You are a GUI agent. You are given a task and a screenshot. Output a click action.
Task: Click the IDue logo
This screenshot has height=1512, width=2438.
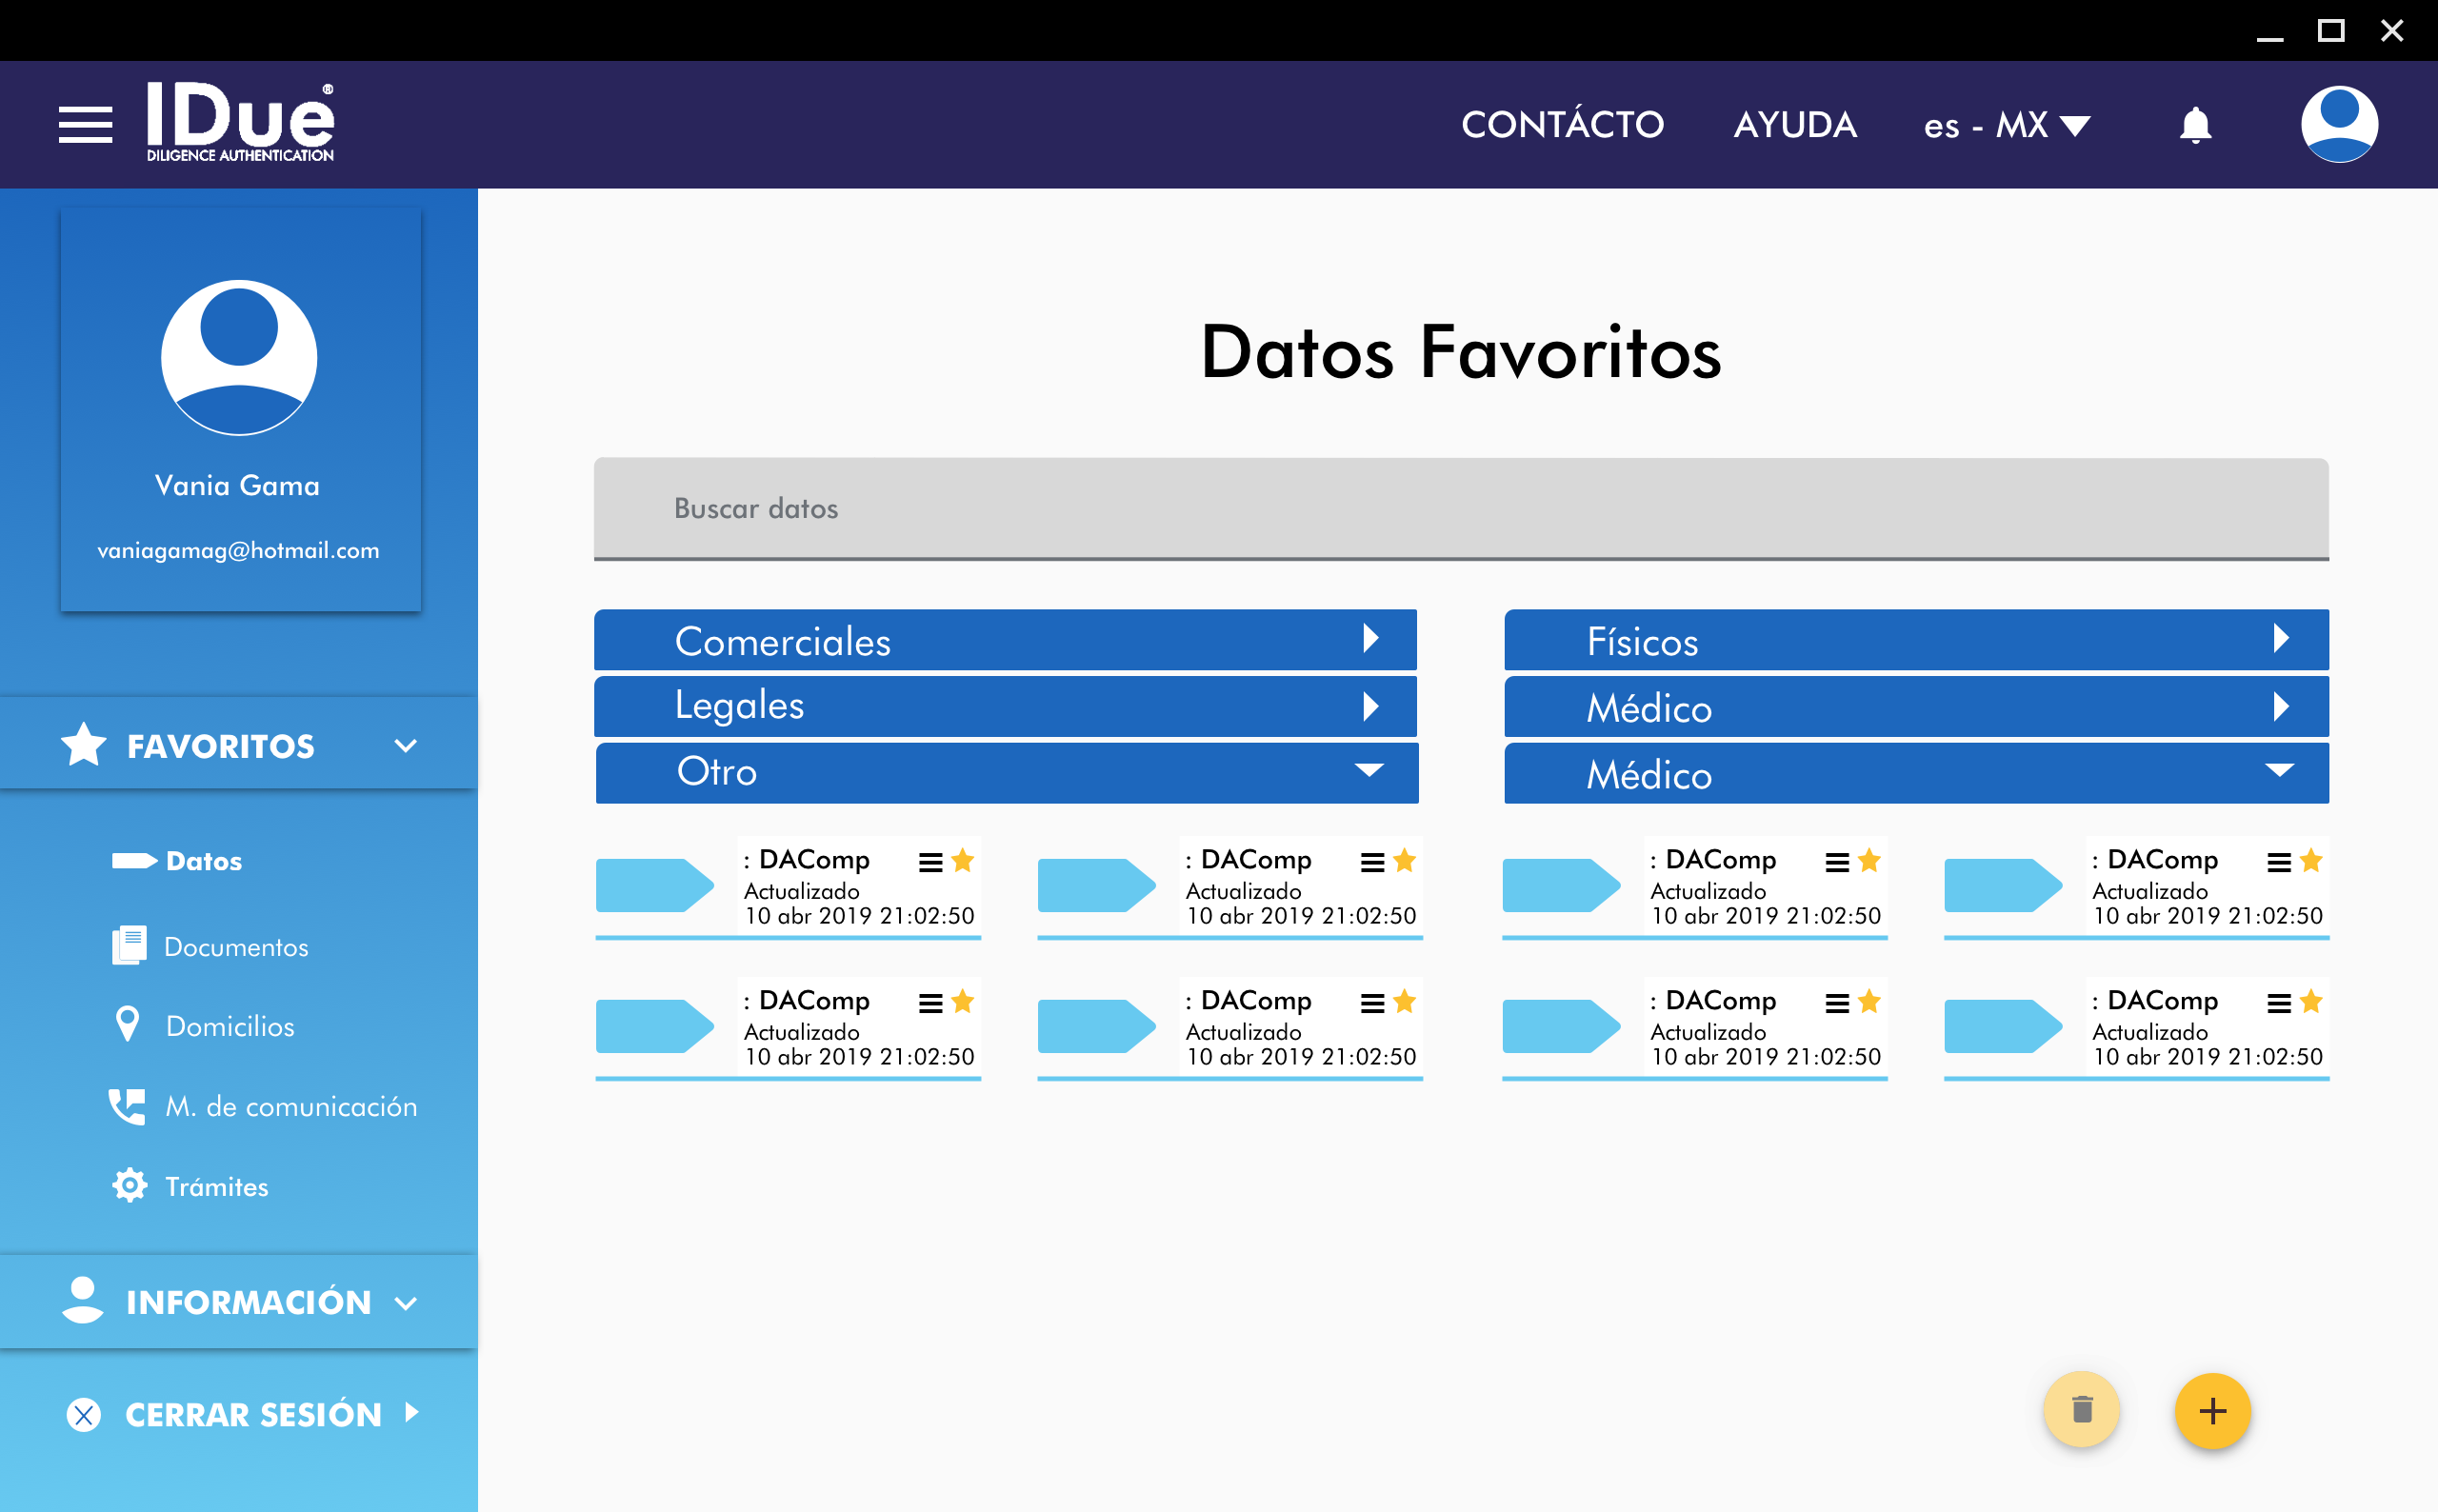pyautogui.click(x=240, y=122)
